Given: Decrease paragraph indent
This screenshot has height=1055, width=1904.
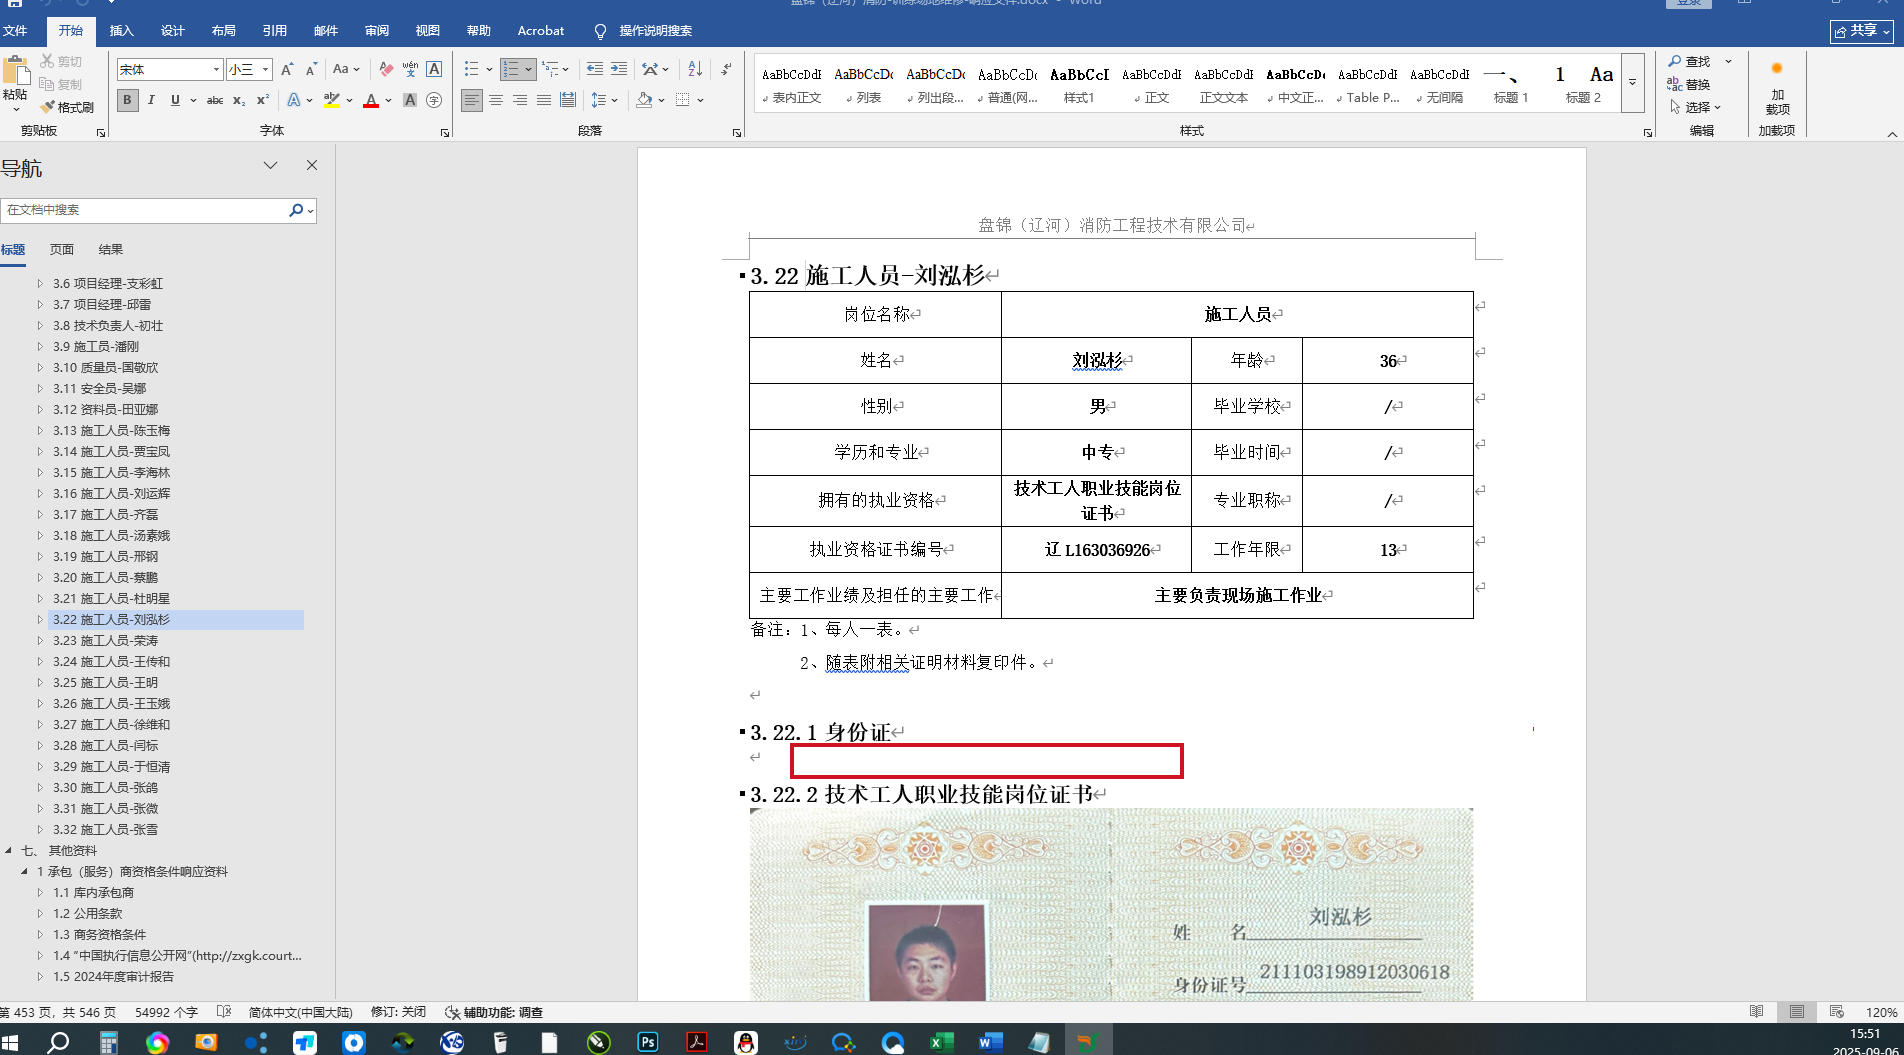Looking at the screenshot, I should (x=595, y=69).
